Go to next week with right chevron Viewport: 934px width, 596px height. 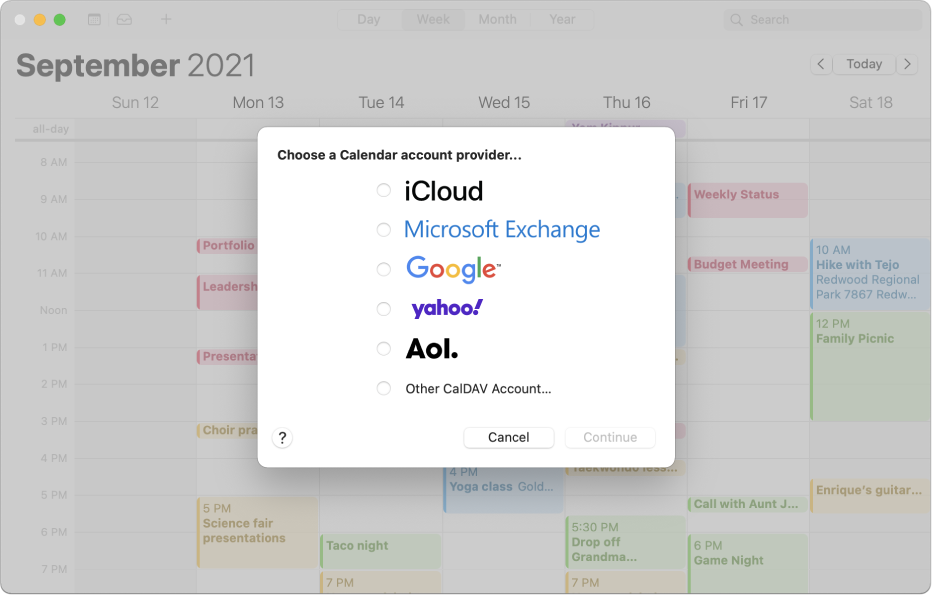(x=907, y=64)
